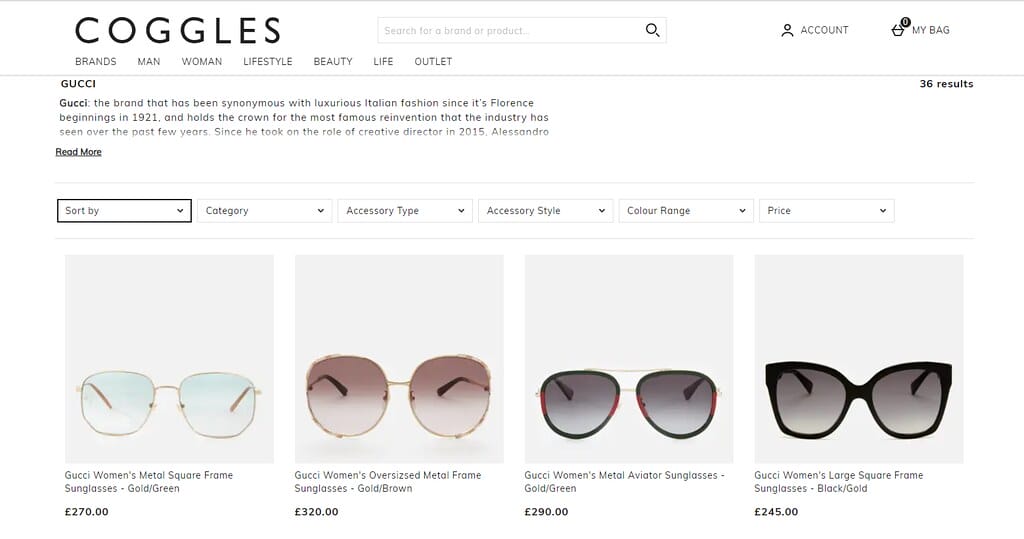Select the Woman menu item
The width and height of the screenshot is (1024, 539).
click(x=202, y=62)
